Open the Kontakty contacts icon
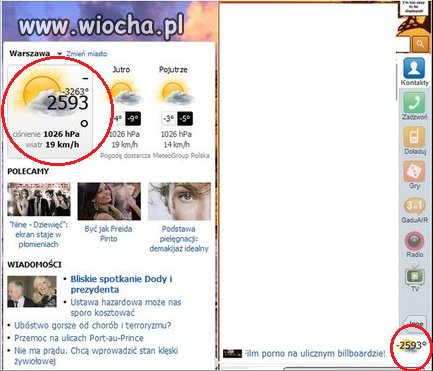Screen dimensions: 433x371 pyautogui.click(x=414, y=69)
